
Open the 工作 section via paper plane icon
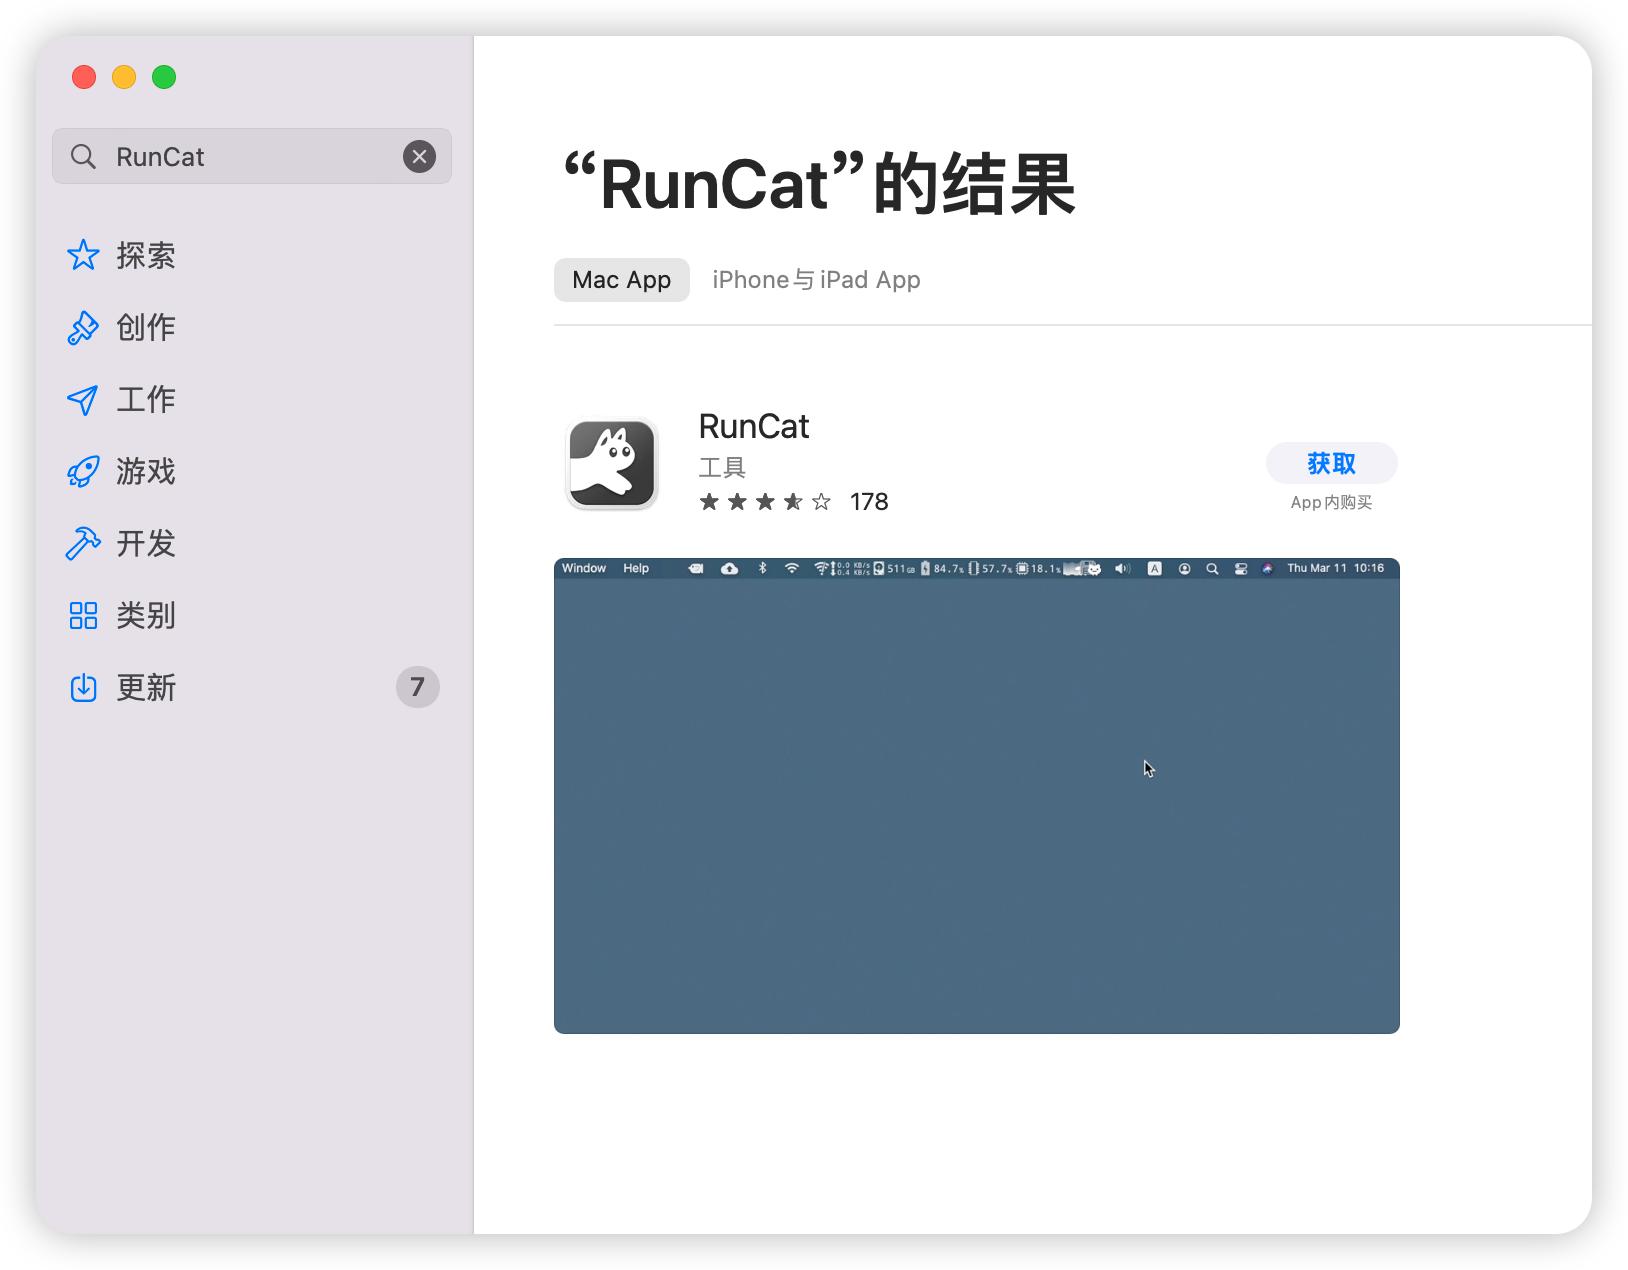pyautogui.click(x=83, y=399)
